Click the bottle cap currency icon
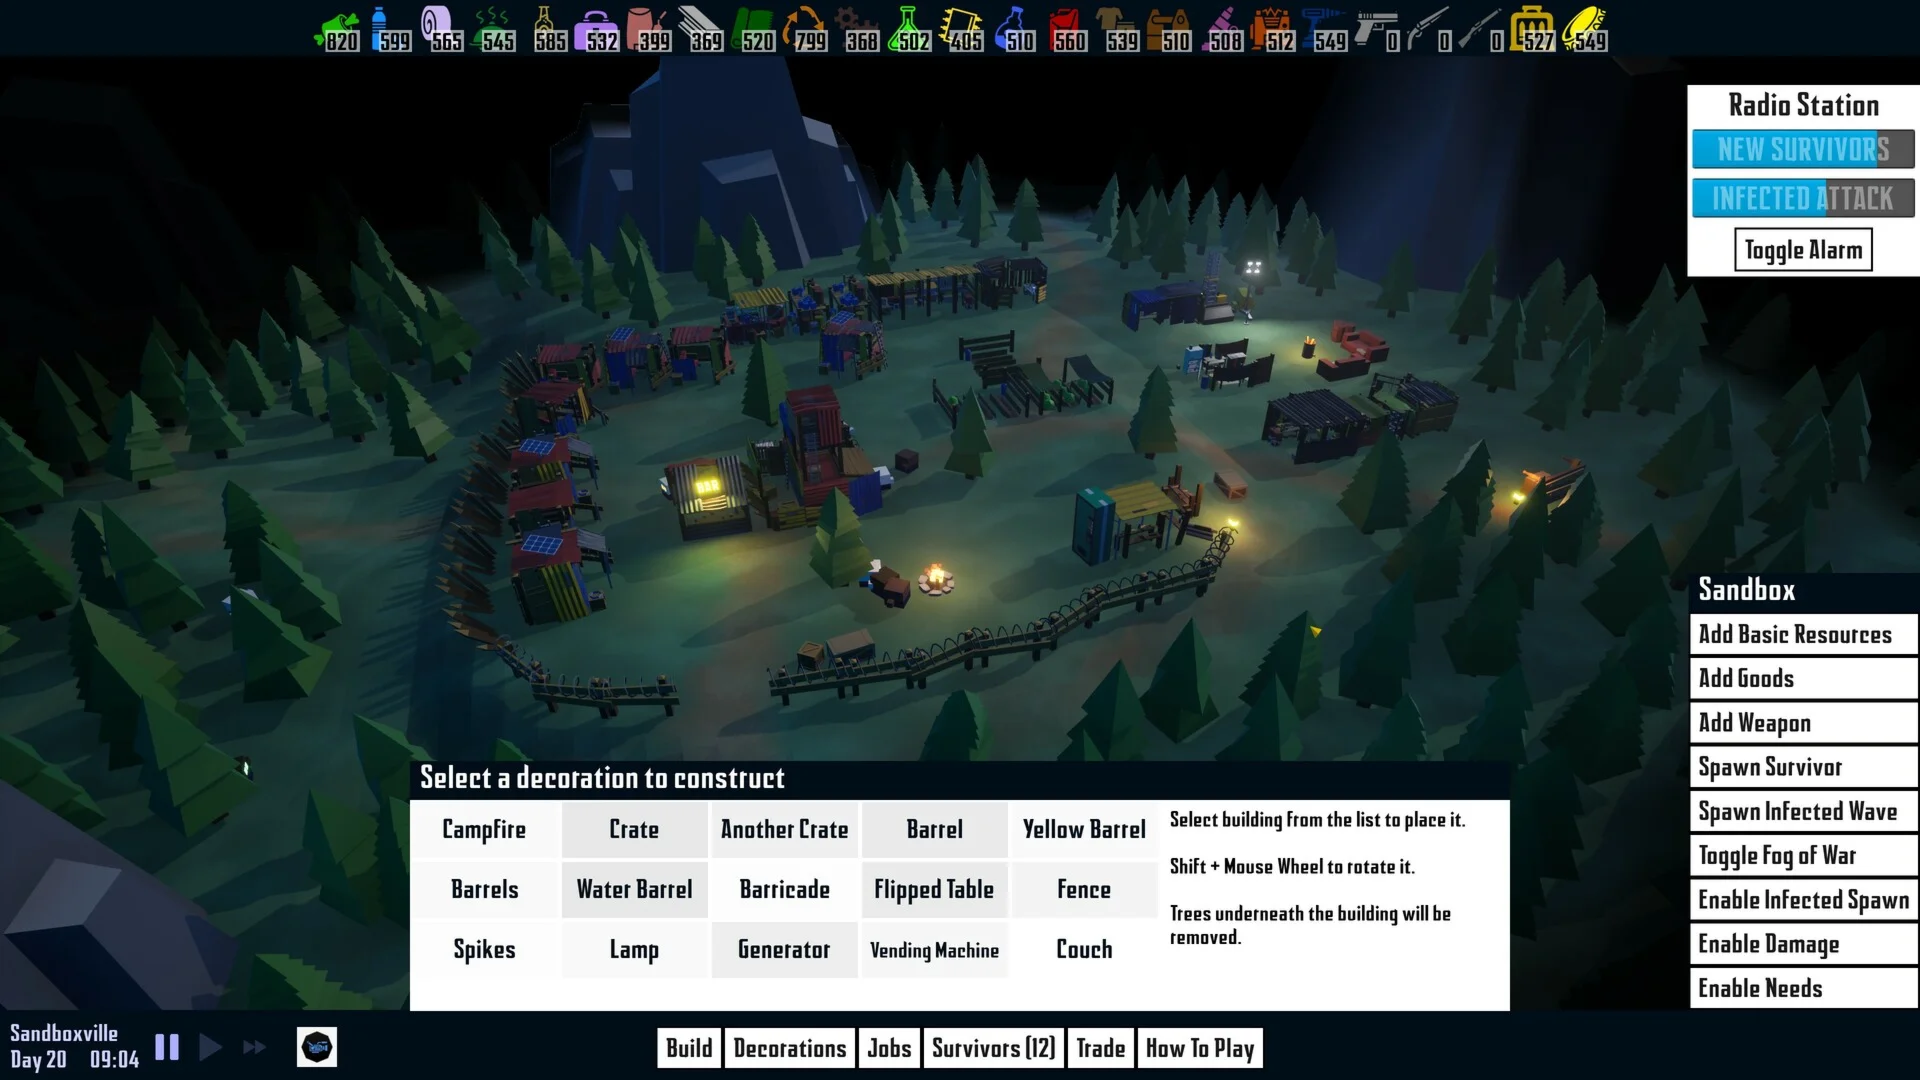1920x1080 pixels. [1583, 28]
